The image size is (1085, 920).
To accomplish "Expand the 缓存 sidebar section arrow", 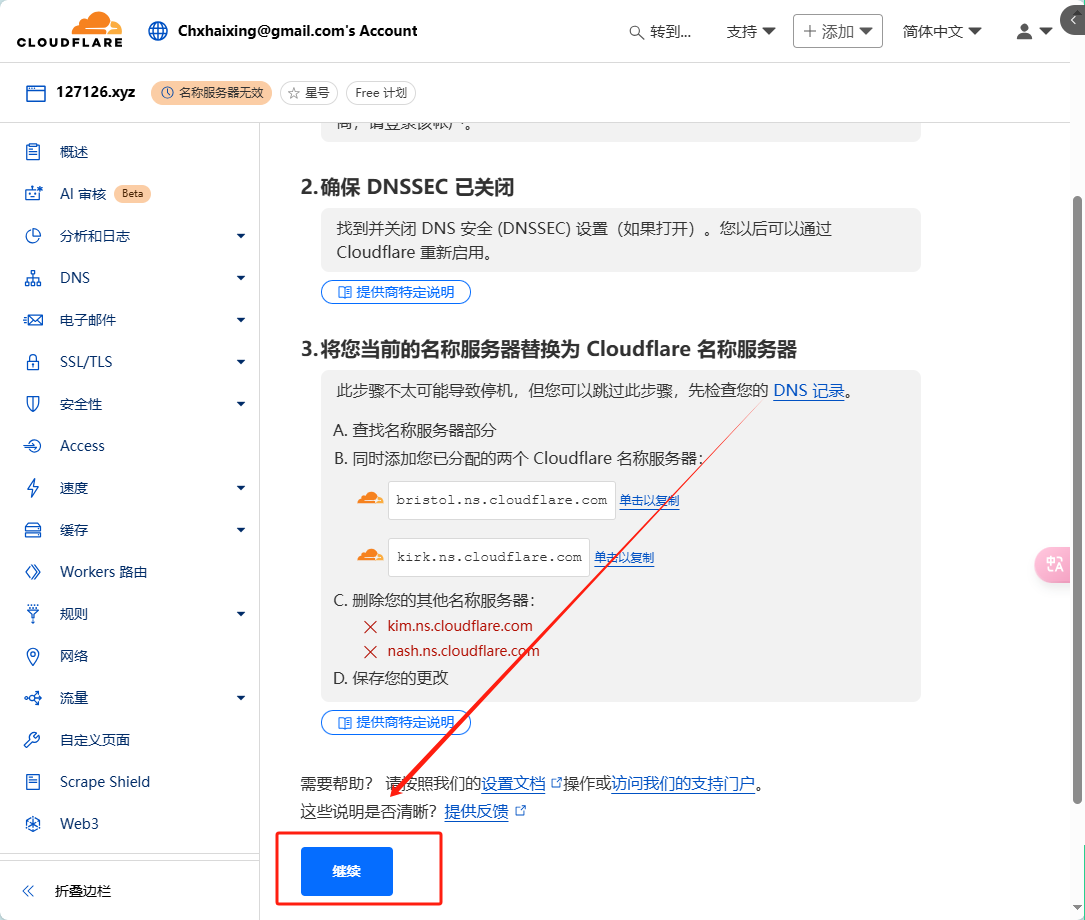I will [x=241, y=530].
